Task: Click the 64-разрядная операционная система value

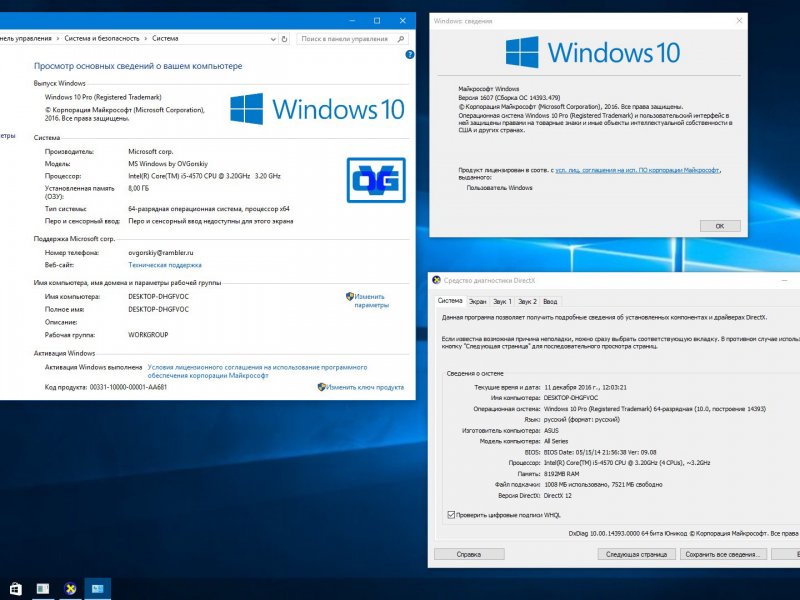Action: click(209, 209)
